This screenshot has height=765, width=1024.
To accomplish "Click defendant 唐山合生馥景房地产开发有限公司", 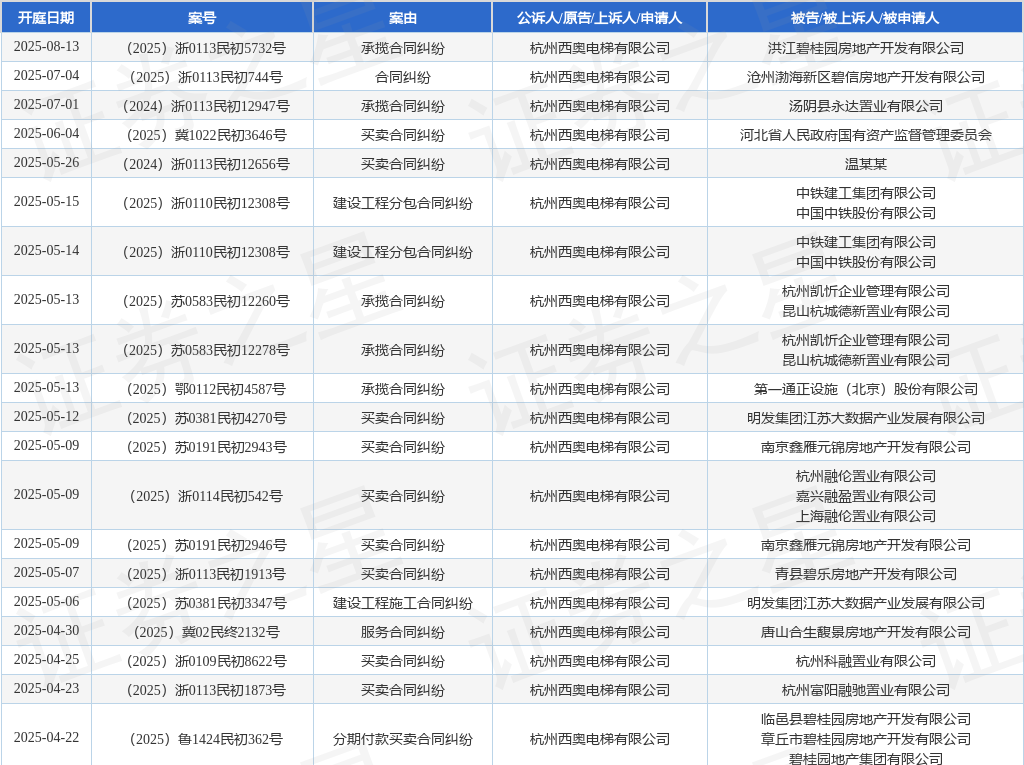I will (x=866, y=632).
